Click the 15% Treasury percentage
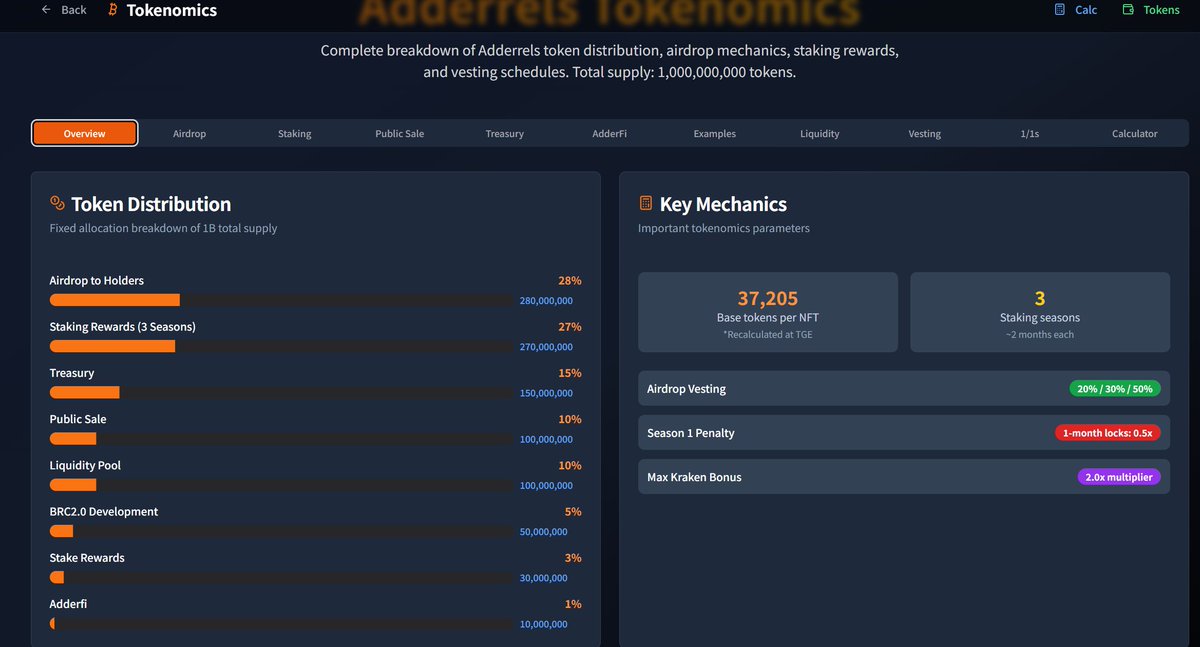The width and height of the screenshot is (1200, 647). point(570,373)
